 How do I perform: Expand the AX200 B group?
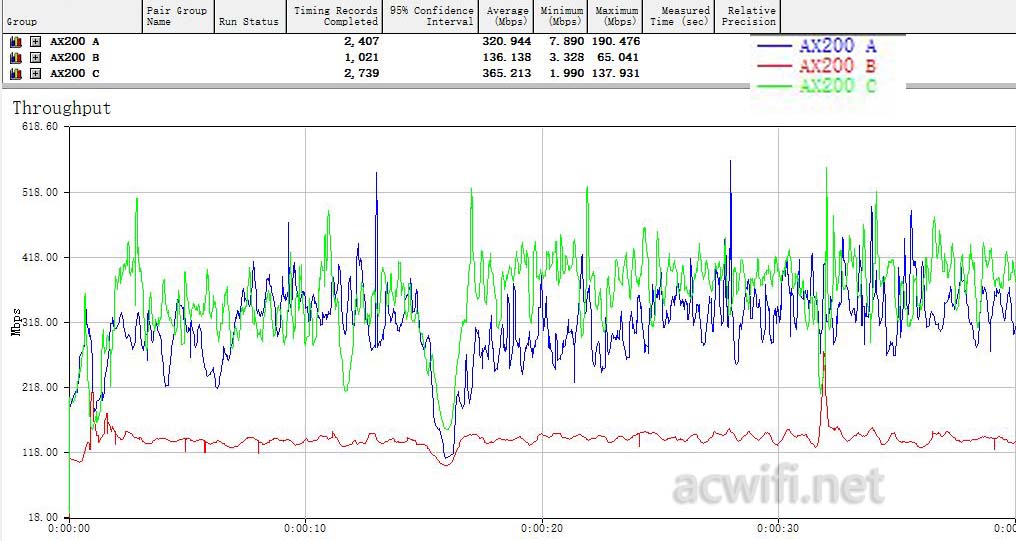coord(36,58)
